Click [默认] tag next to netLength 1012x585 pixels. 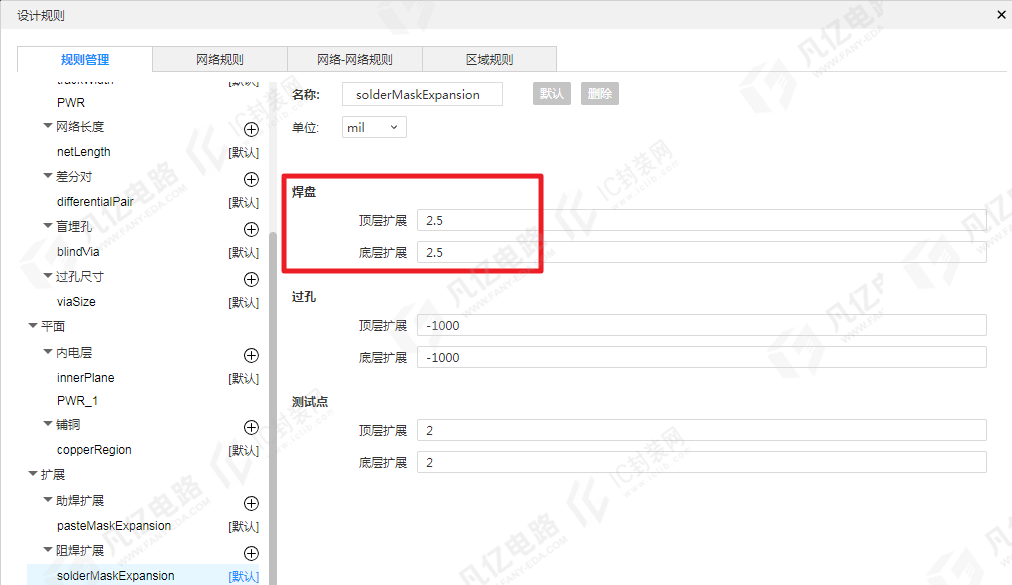(x=243, y=152)
